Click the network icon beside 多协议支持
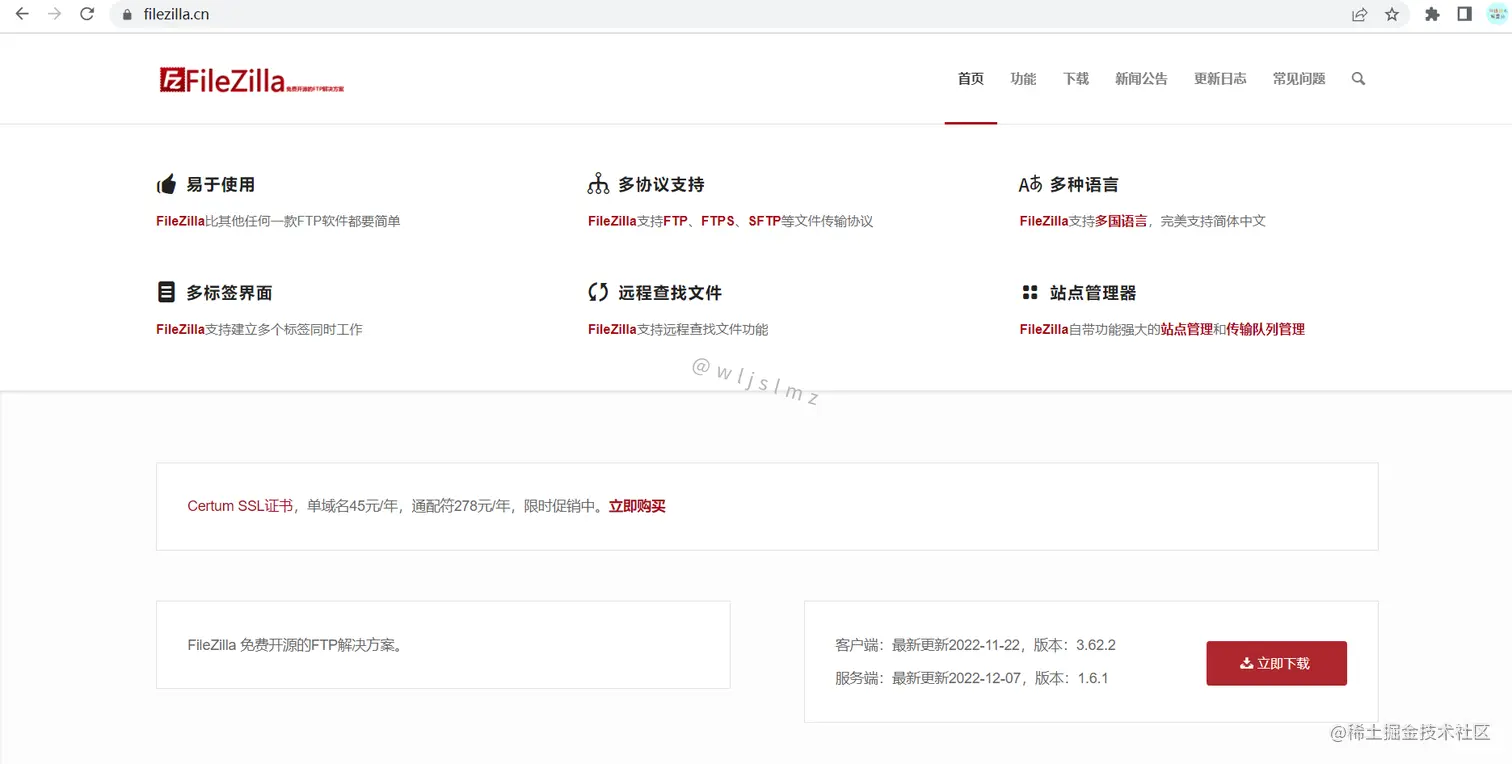This screenshot has width=1512, height=764. 598,184
